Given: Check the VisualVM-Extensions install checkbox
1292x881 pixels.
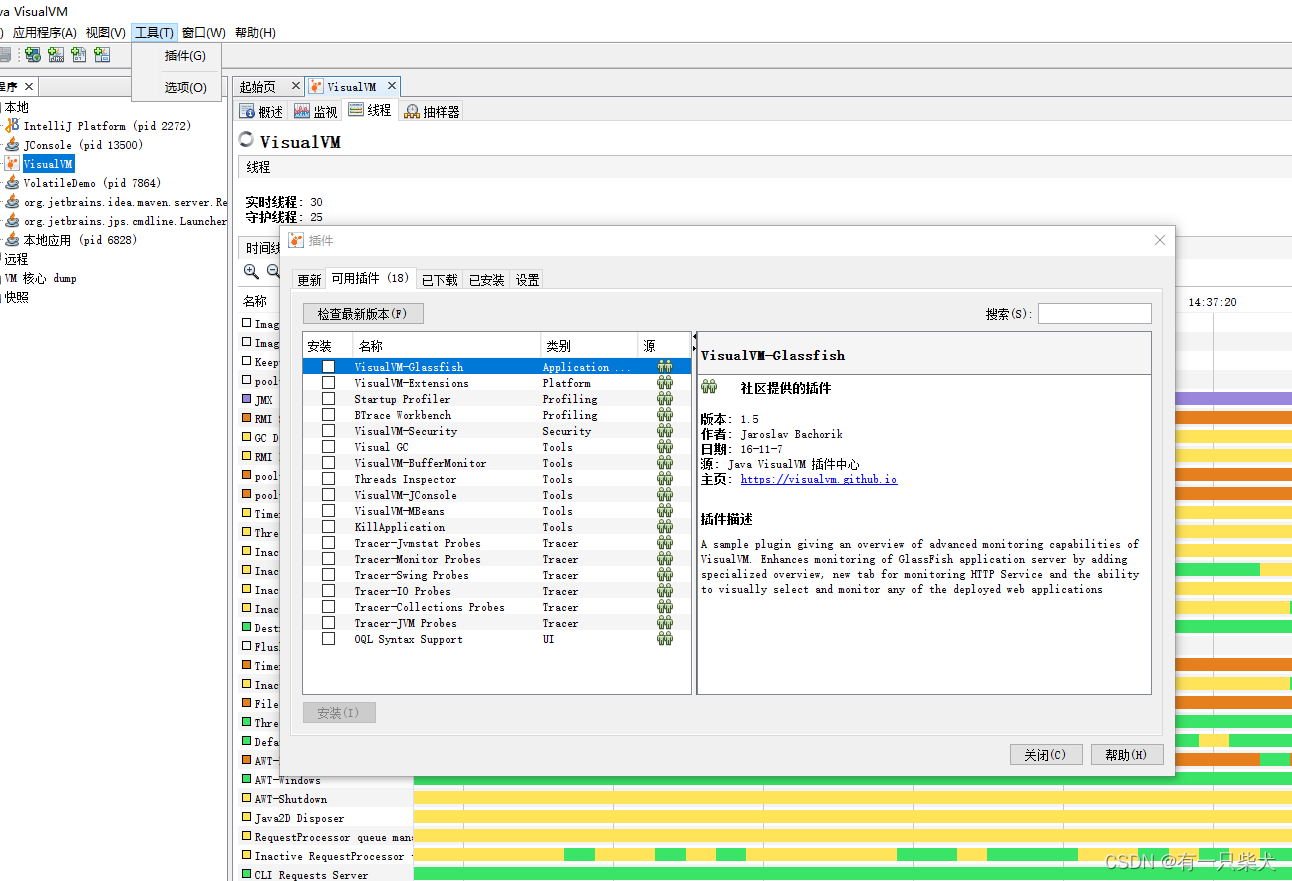Looking at the screenshot, I should [328, 383].
